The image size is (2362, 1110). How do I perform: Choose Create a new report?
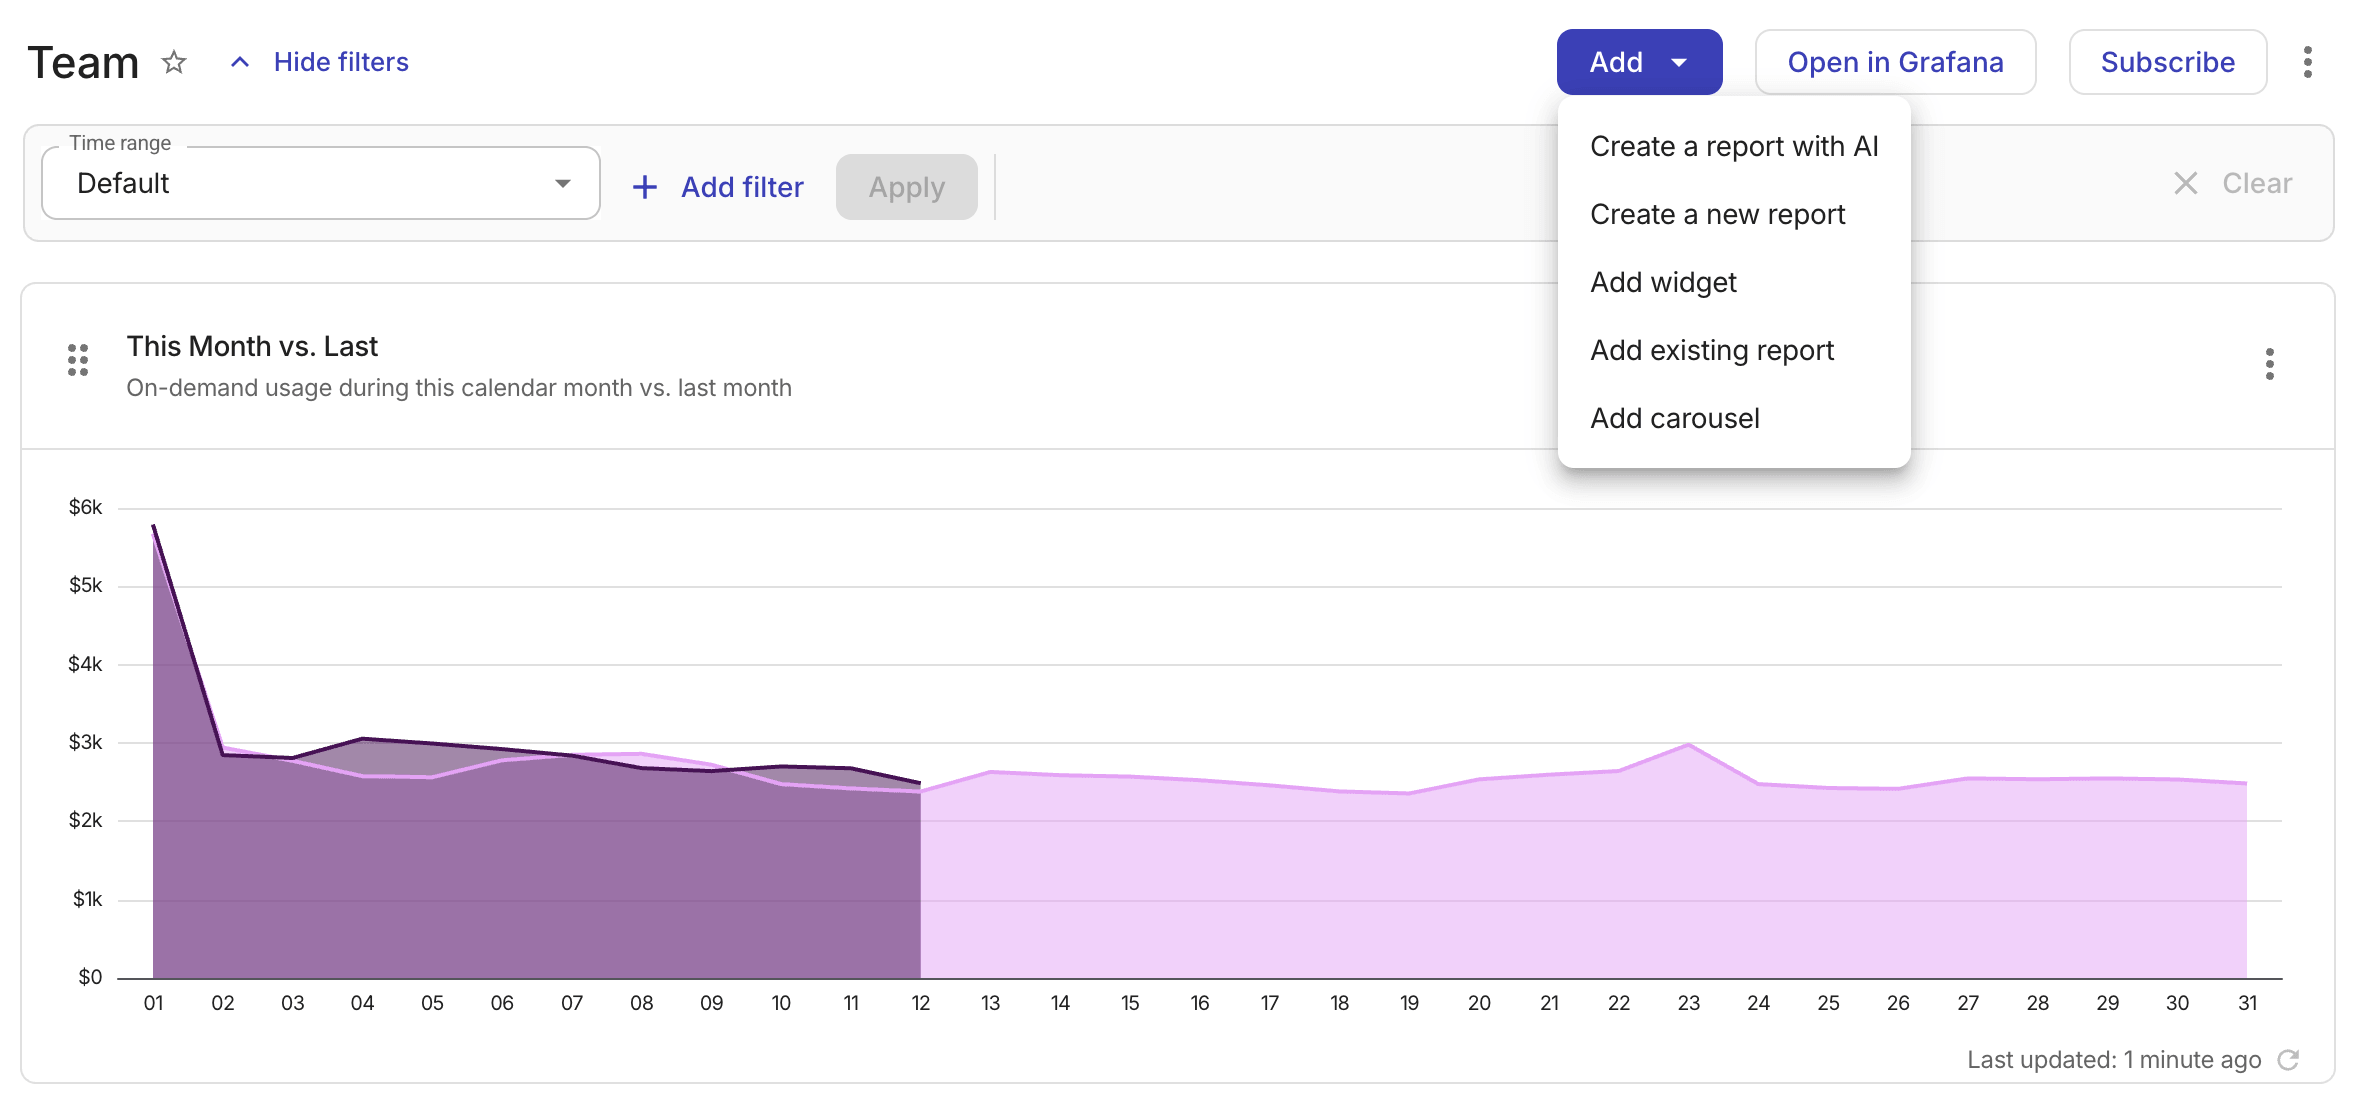pos(1734,214)
